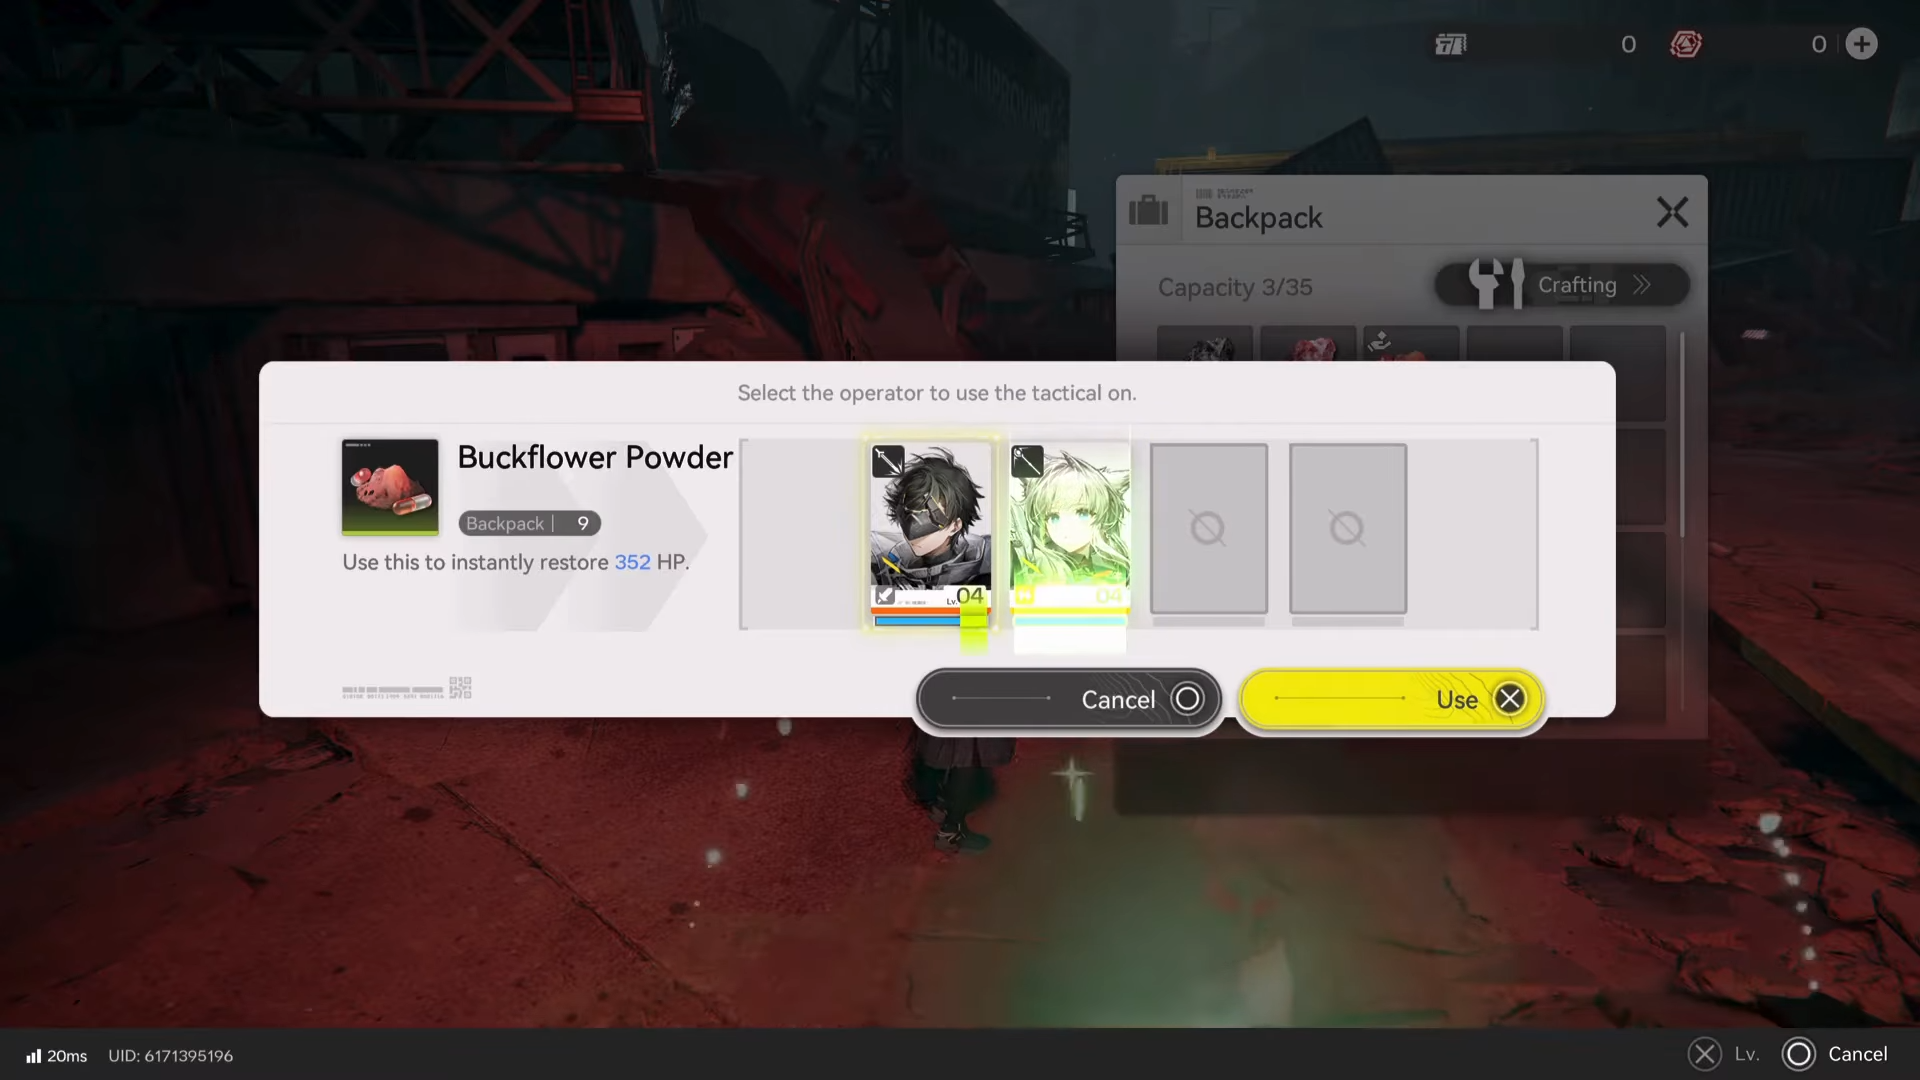Close the Backpack panel
The image size is (1920, 1080).
1672,212
